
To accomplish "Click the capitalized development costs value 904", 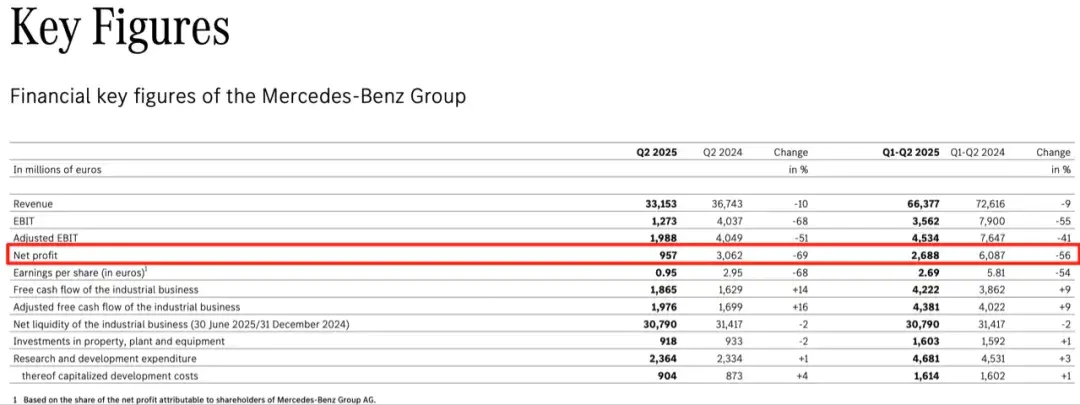I will (666, 374).
